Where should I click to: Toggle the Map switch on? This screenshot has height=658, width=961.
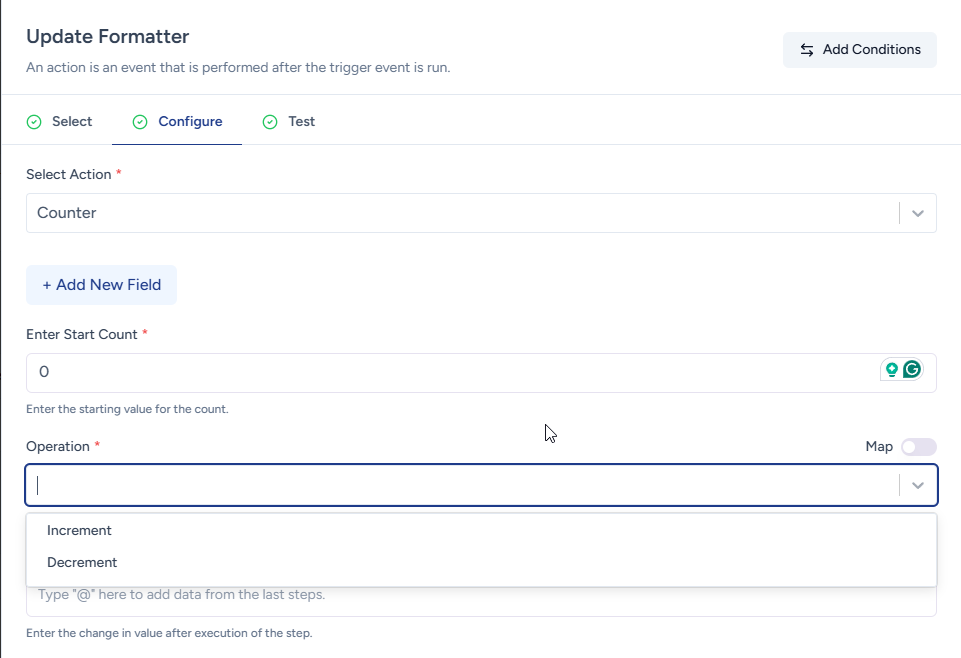918,447
